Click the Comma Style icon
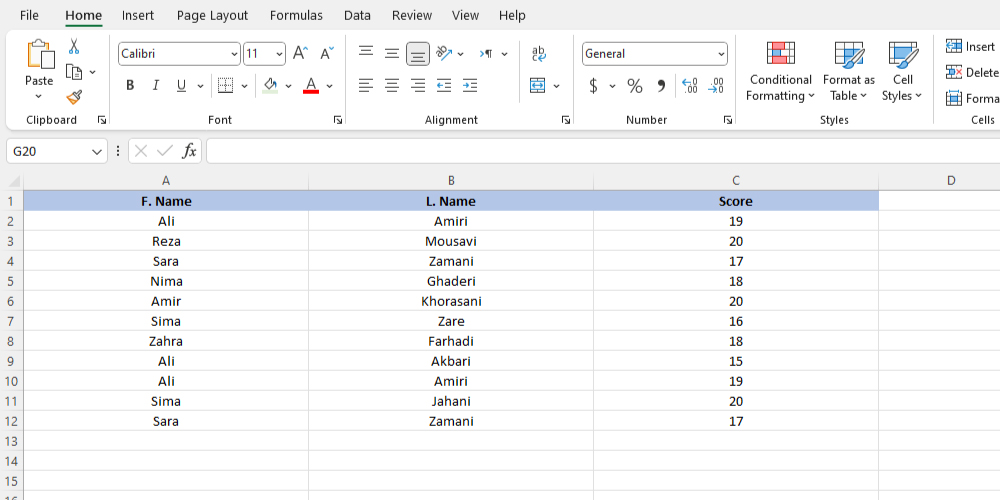 [661, 86]
